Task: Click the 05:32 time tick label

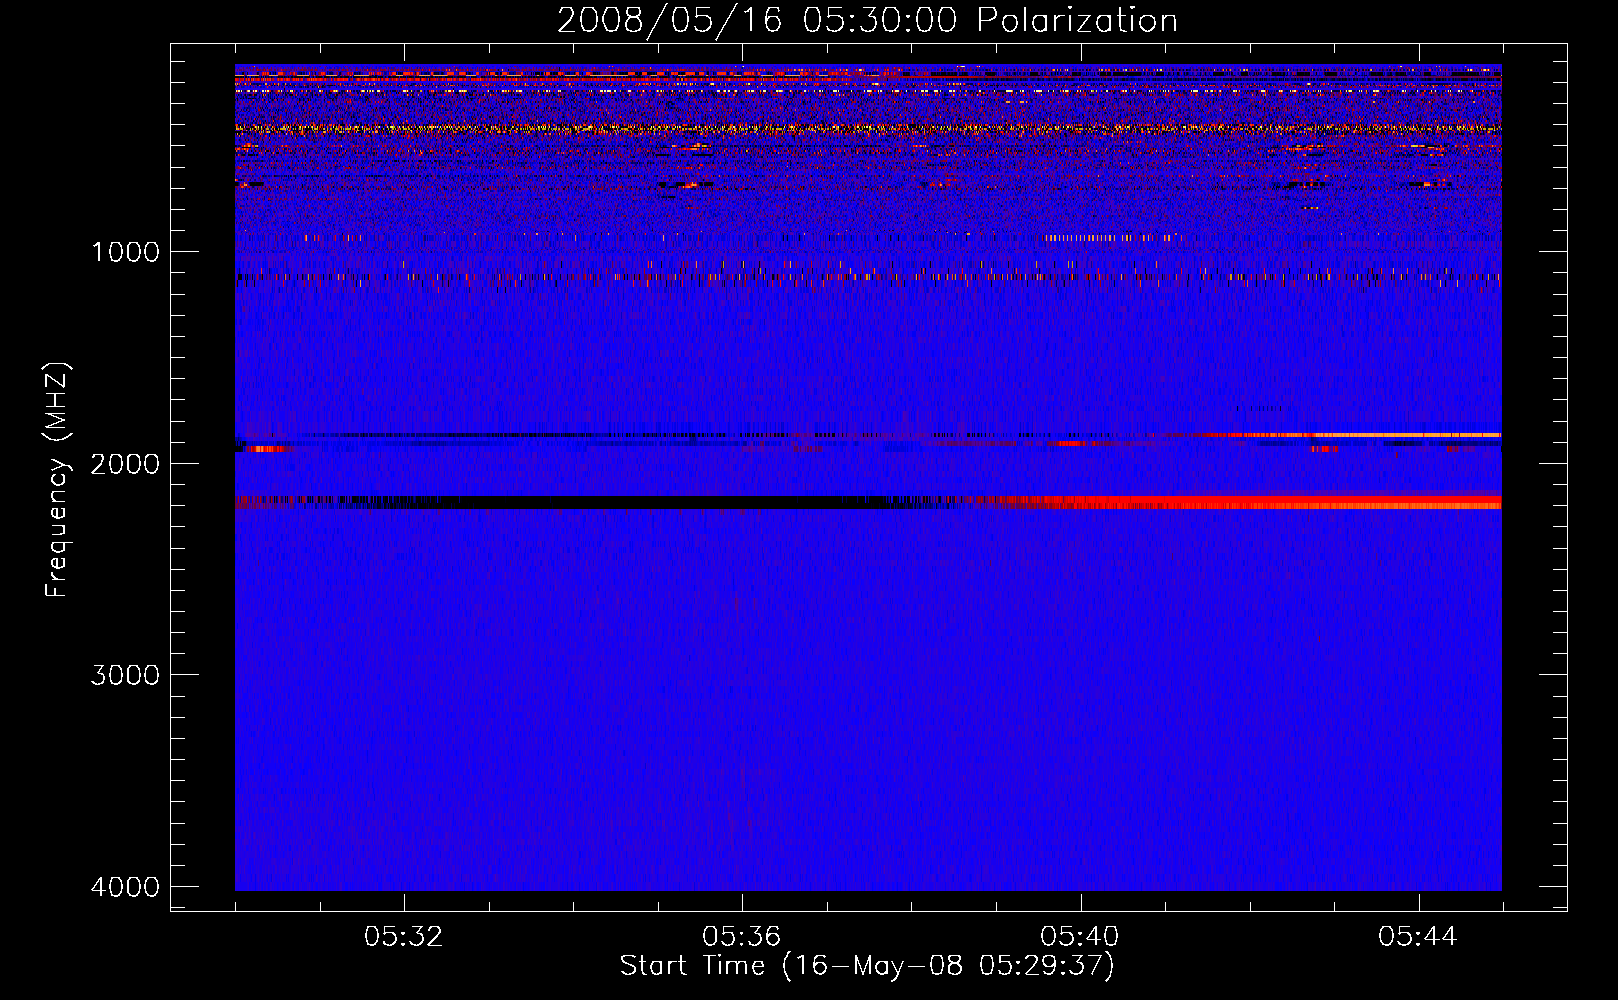Action: coord(404,937)
